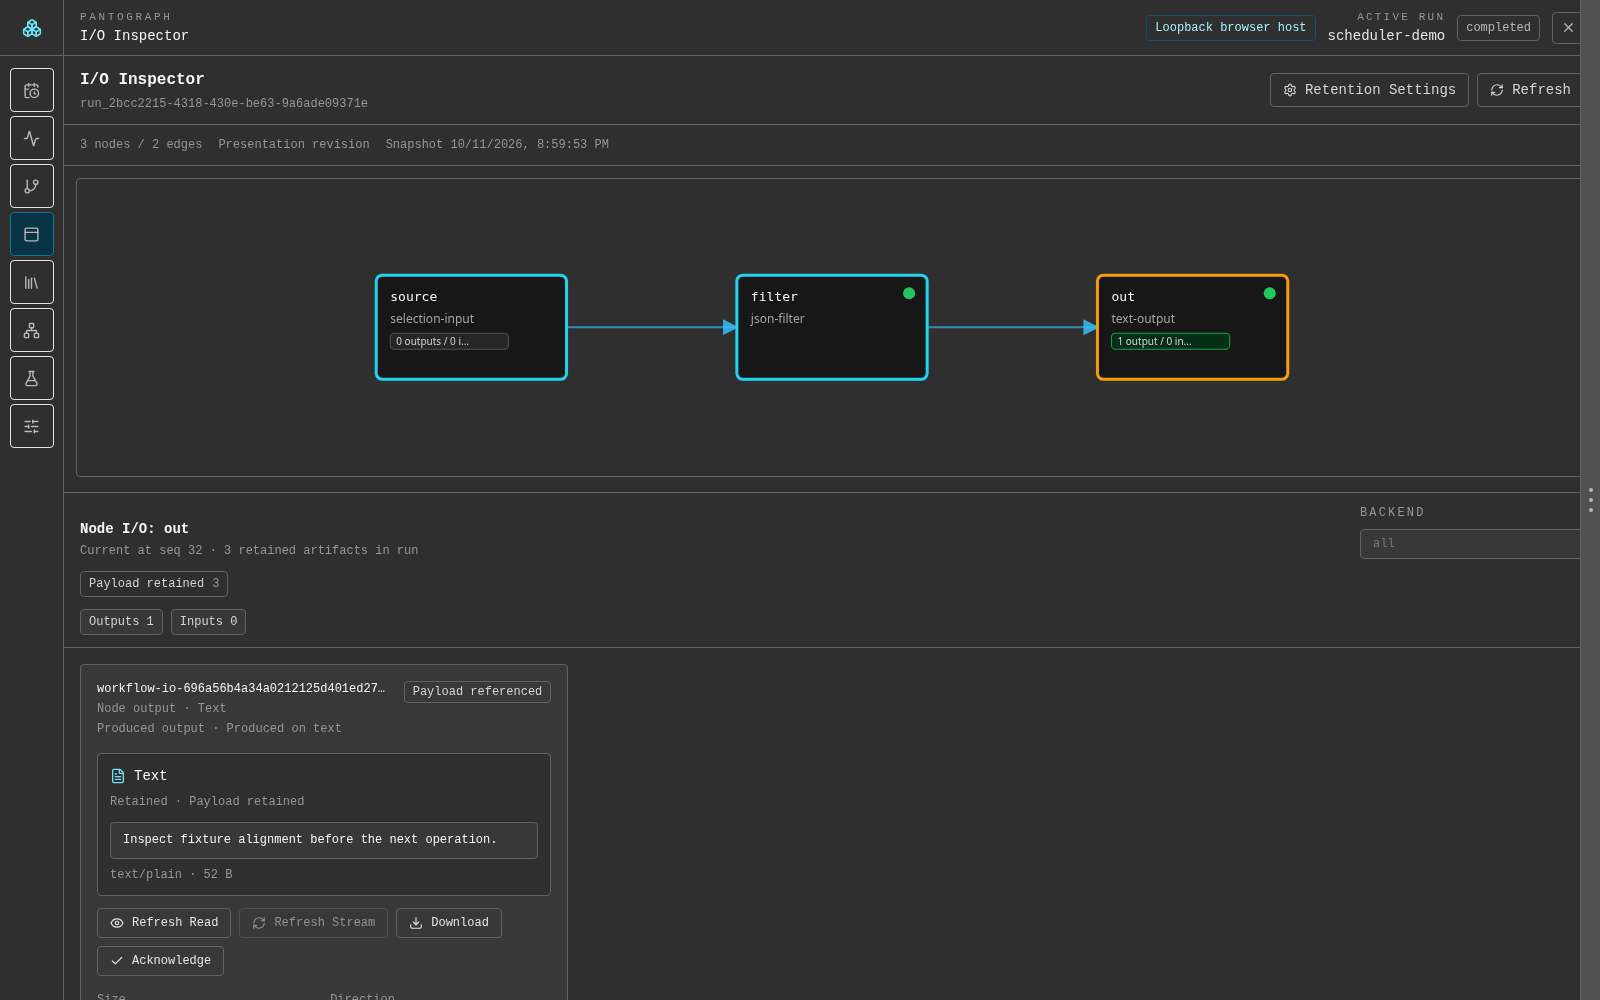Click the Pantograph logo icon

point(32,28)
